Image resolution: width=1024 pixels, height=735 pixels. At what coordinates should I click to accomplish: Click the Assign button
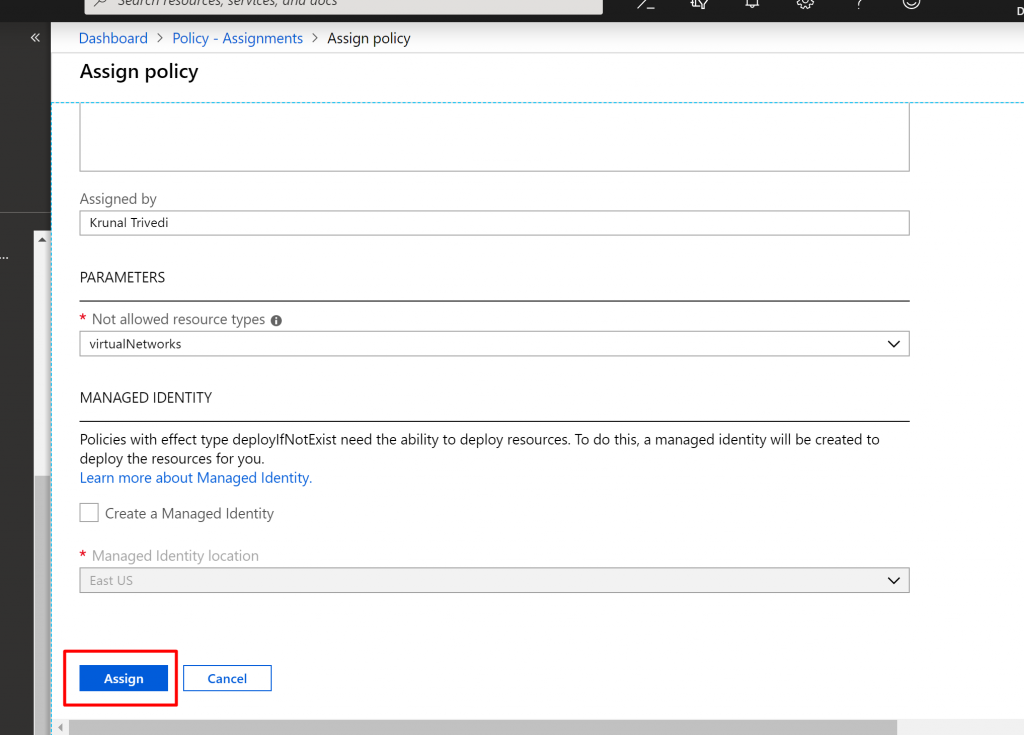coord(124,678)
